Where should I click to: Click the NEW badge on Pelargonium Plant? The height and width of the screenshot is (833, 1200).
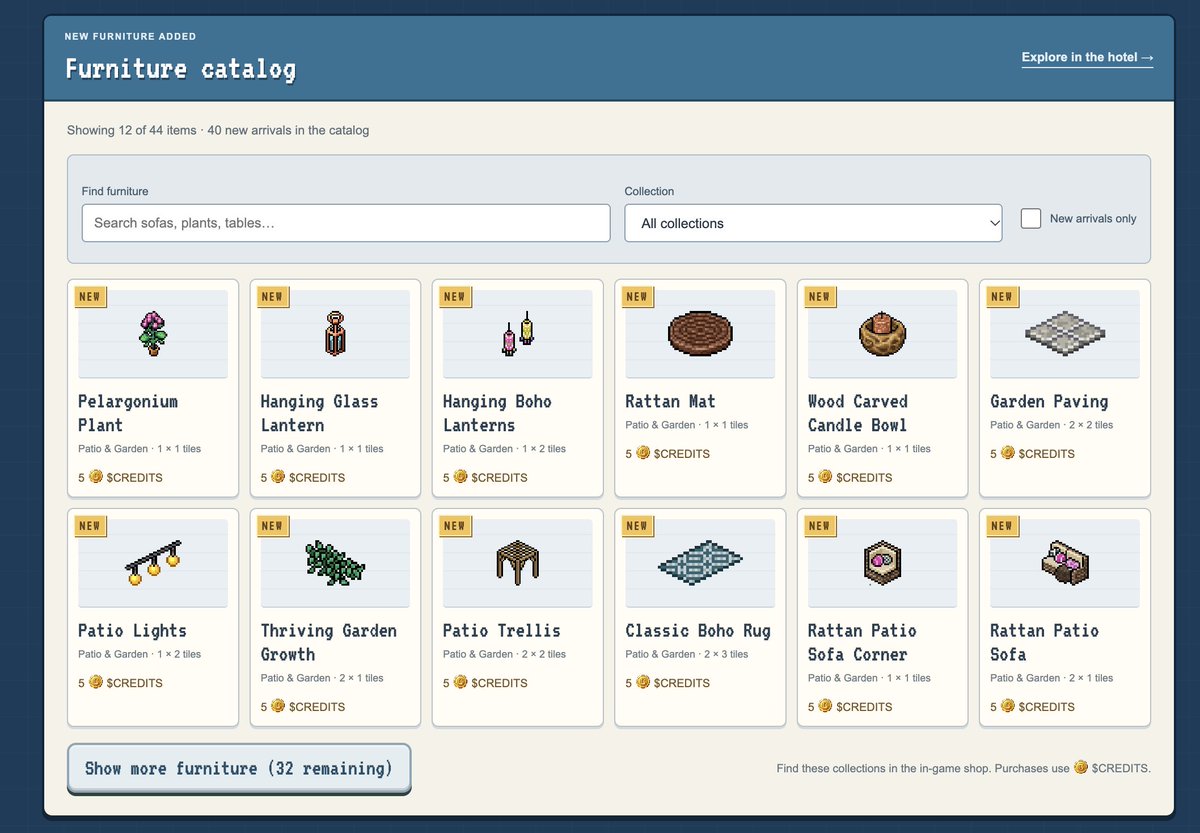point(90,296)
